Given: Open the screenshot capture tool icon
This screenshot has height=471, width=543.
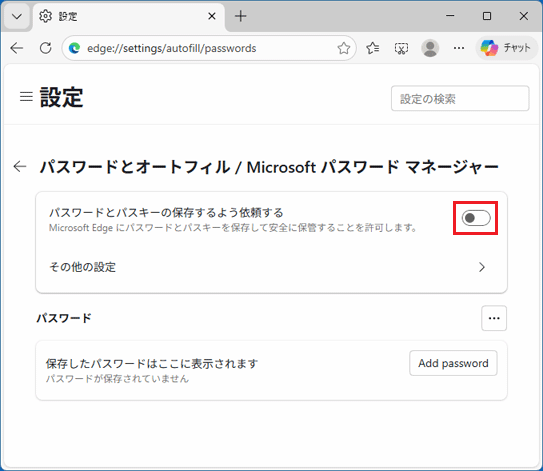Looking at the screenshot, I should pyautogui.click(x=401, y=48).
